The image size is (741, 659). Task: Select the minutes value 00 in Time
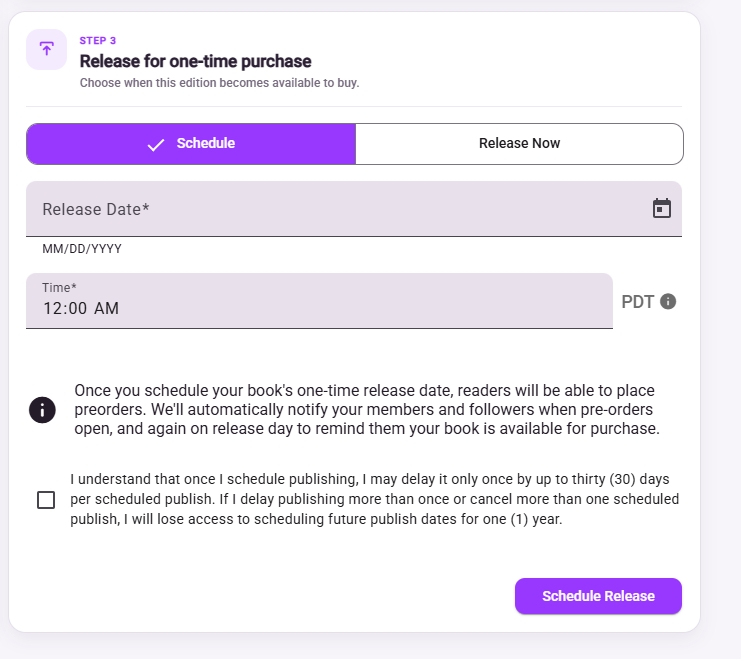coord(77,308)
